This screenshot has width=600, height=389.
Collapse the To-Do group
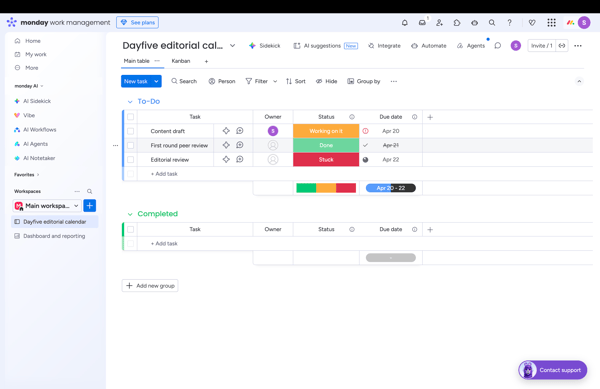130,102
